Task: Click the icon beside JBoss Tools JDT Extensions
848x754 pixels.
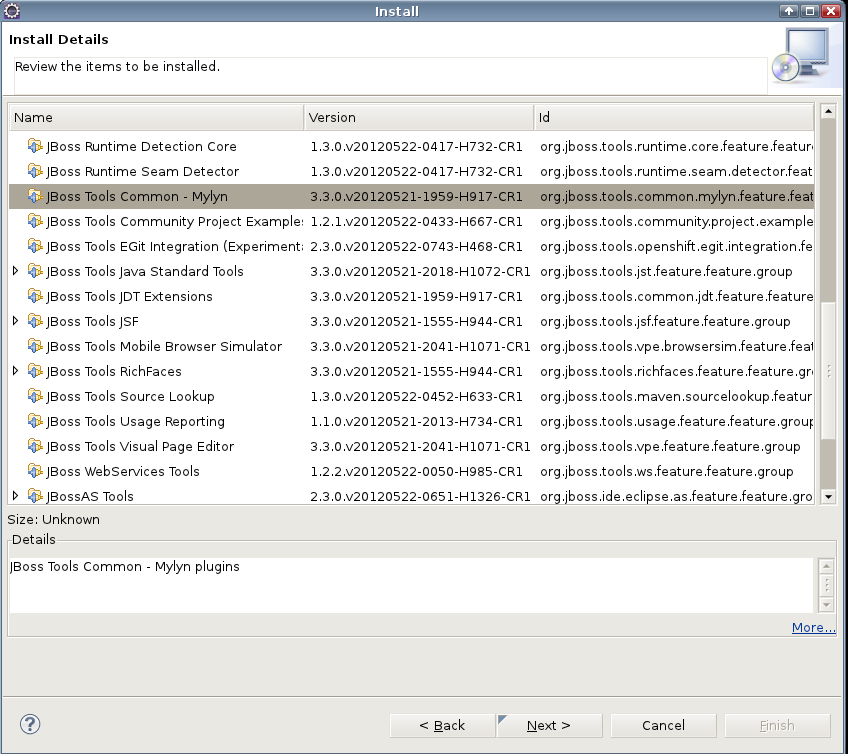Action: [35, 296]
